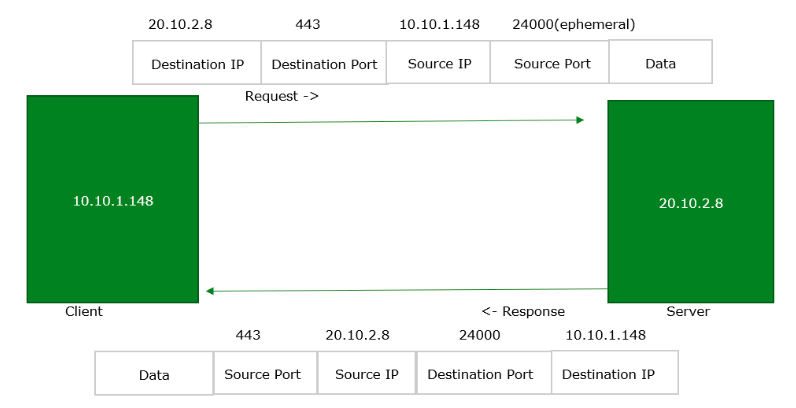Click the response arrow's head near the client
Viewport: 796px width, 408px height.
tap(211, 291)
